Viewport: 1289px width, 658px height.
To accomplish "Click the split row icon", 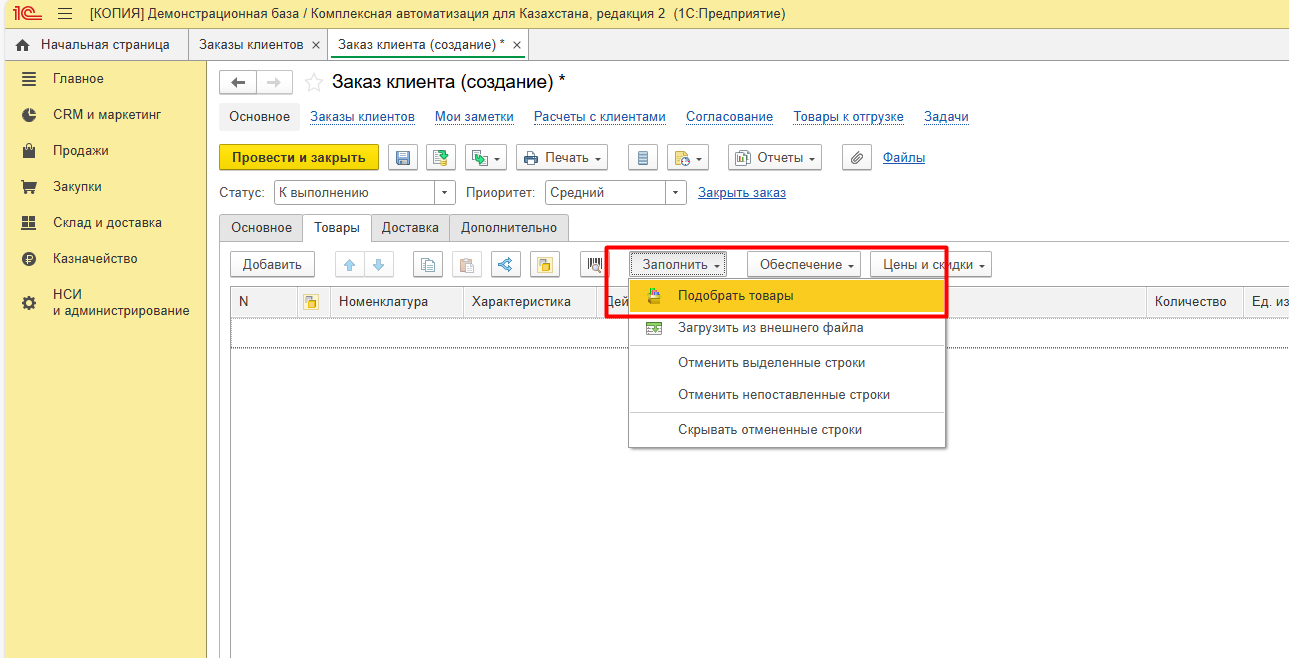I will tap(505, 265).
